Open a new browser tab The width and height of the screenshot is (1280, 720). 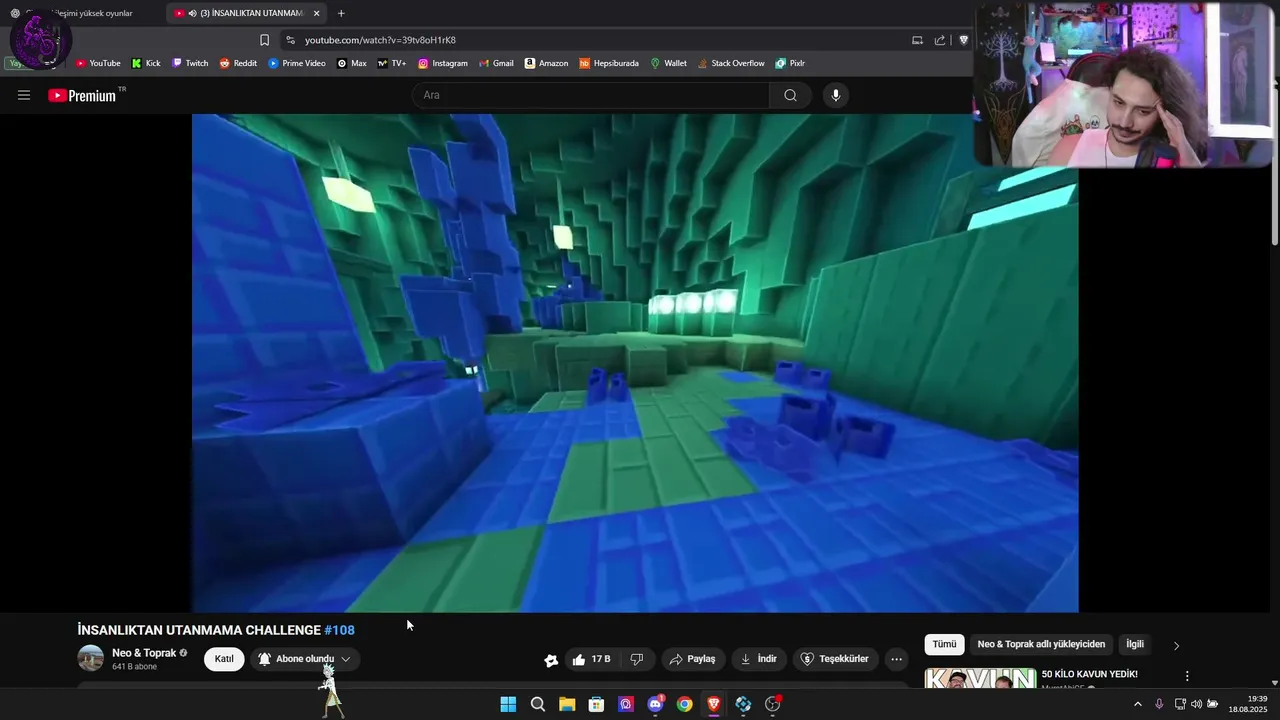tap(341, 13)
